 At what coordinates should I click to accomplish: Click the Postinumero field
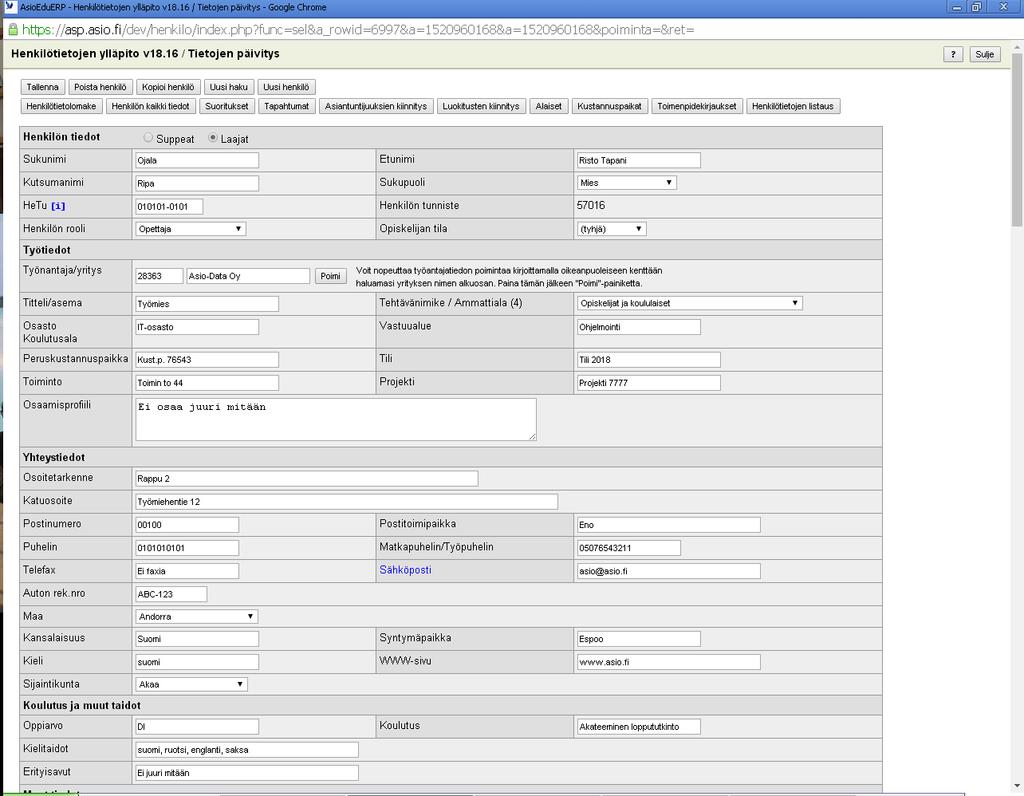click(x=187, y=524)
